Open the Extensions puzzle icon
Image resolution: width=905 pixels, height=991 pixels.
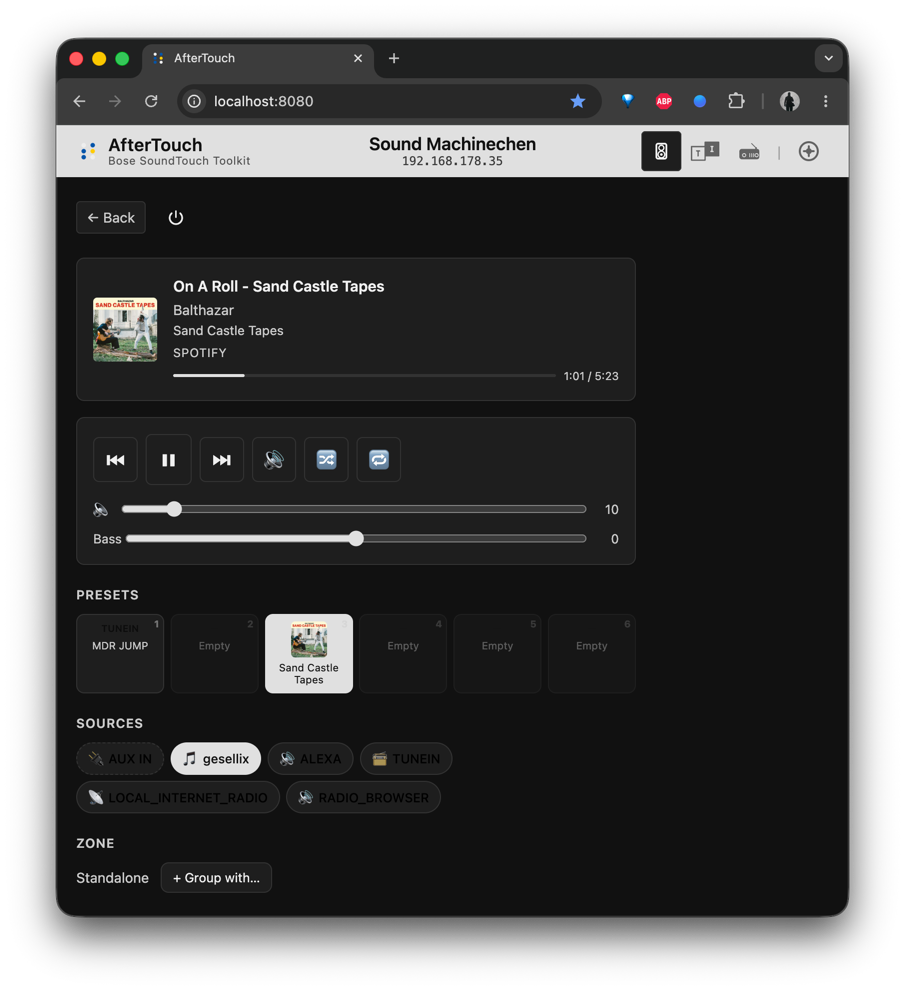click(x=736, y=101)
